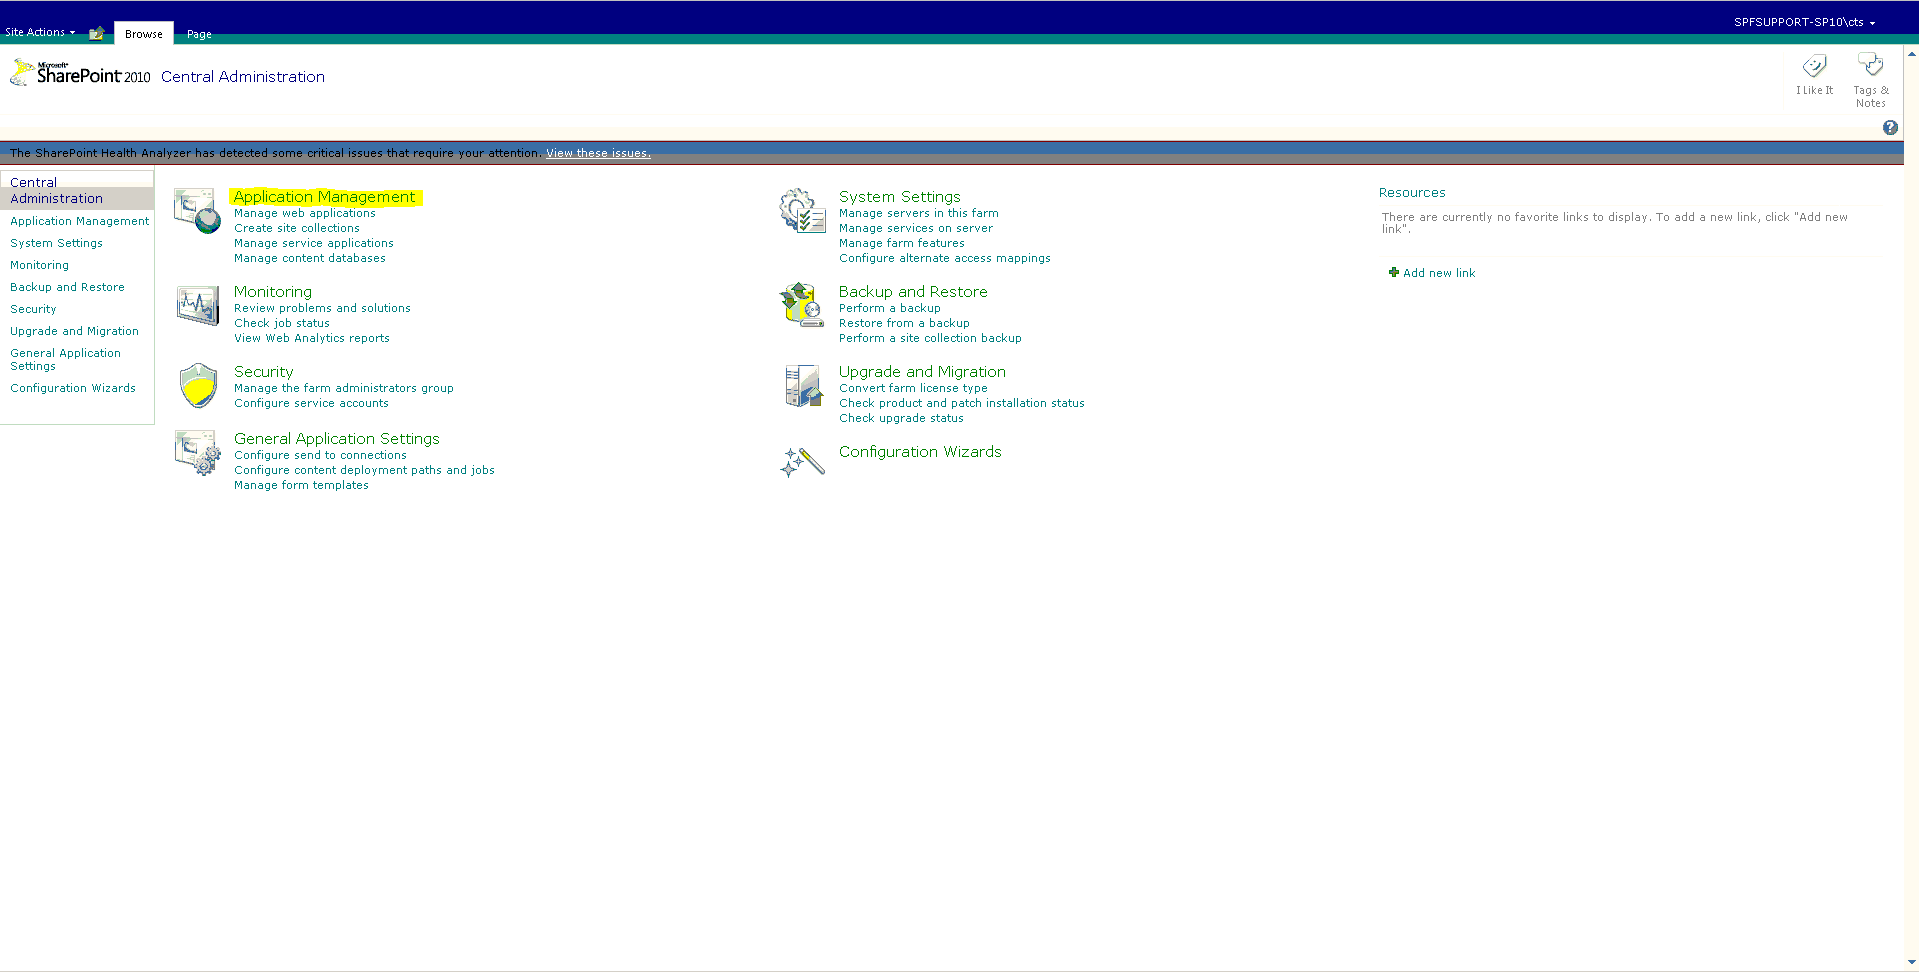Viewport: 1919px width, 972px height.
Task: Click Manage form templates link
Action: click(x=301, y=485)
